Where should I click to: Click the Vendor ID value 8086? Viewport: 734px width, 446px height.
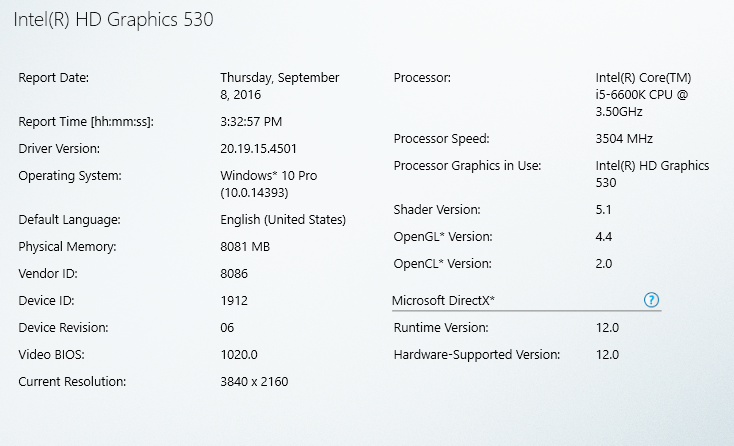234,274
